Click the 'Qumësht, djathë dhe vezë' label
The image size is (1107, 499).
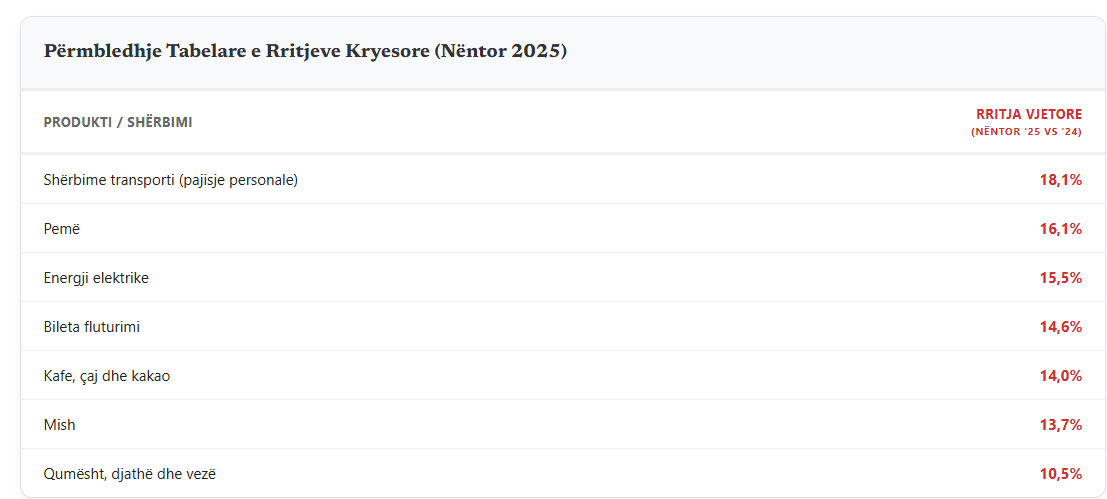129,474
